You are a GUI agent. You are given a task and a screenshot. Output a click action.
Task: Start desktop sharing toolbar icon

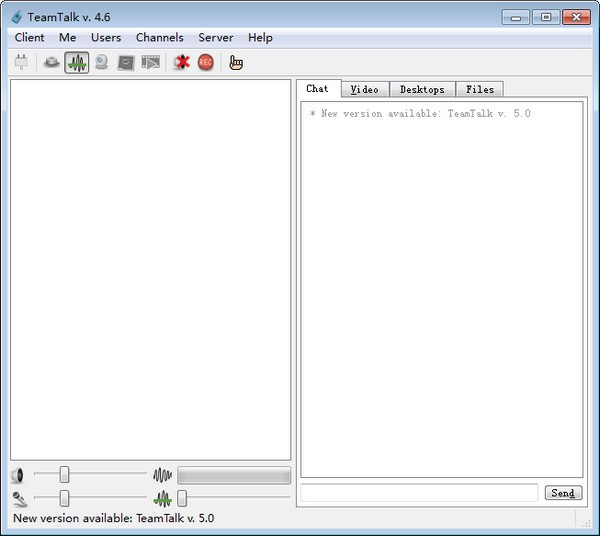pyautogui.click(x=126, y=63)
